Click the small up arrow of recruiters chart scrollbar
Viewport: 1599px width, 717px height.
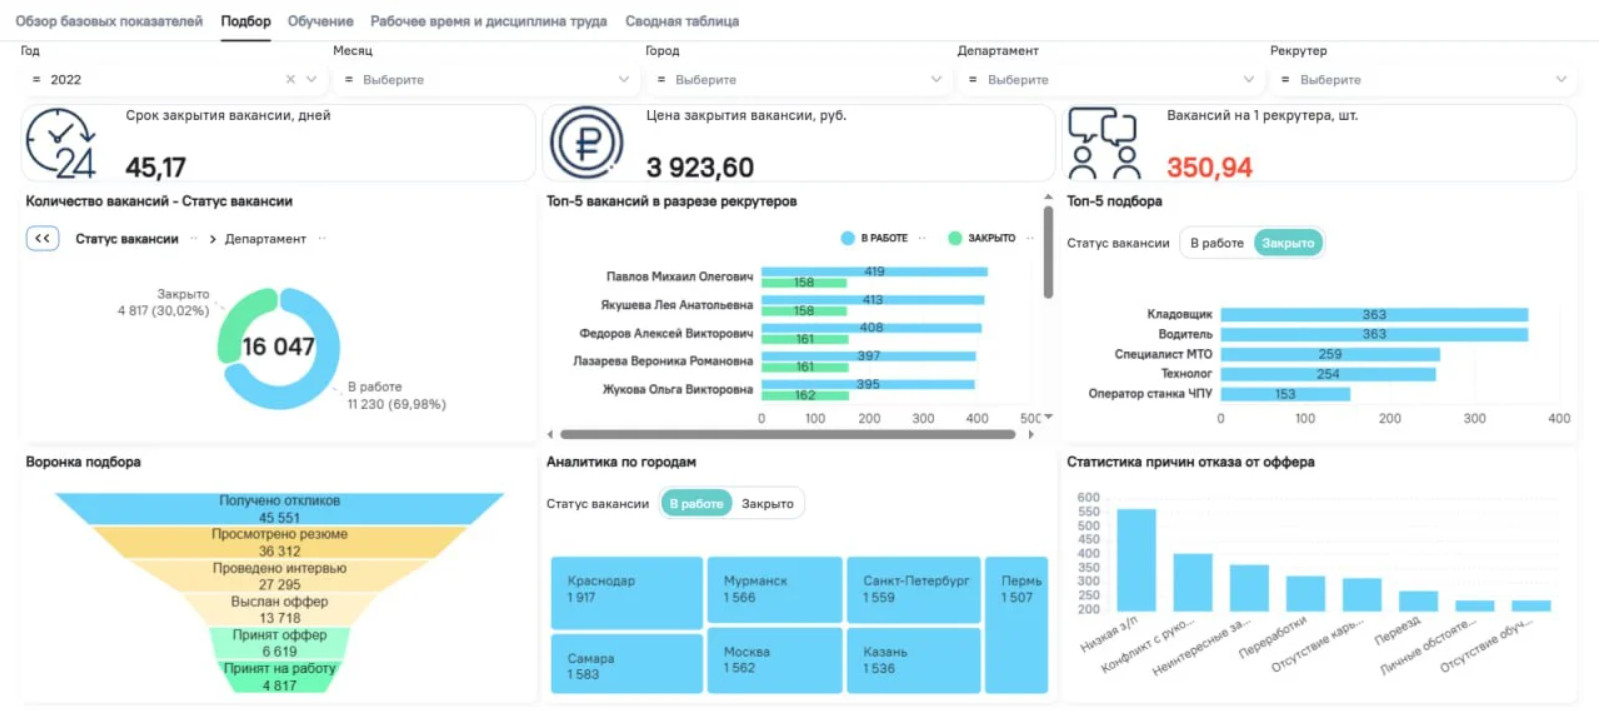click(x=1048, y=198)
